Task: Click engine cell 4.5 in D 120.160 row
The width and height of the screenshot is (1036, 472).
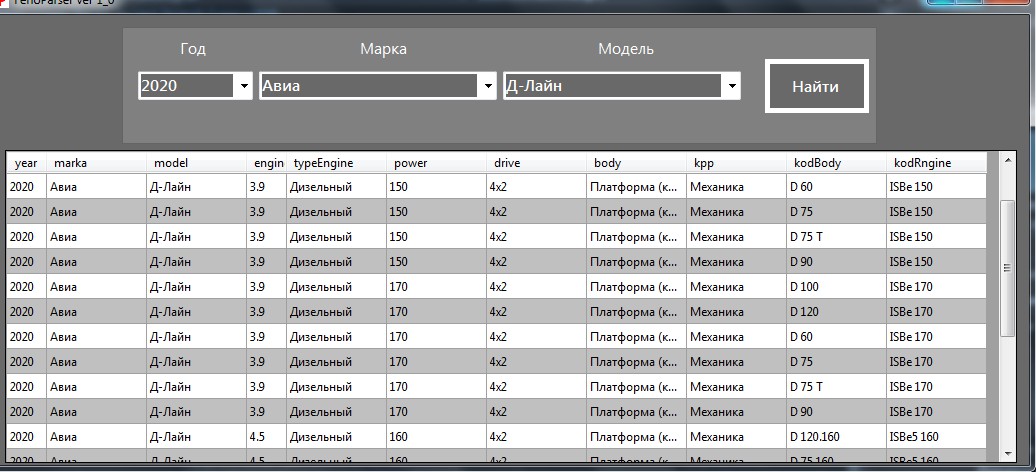Action: pos(267,437)
